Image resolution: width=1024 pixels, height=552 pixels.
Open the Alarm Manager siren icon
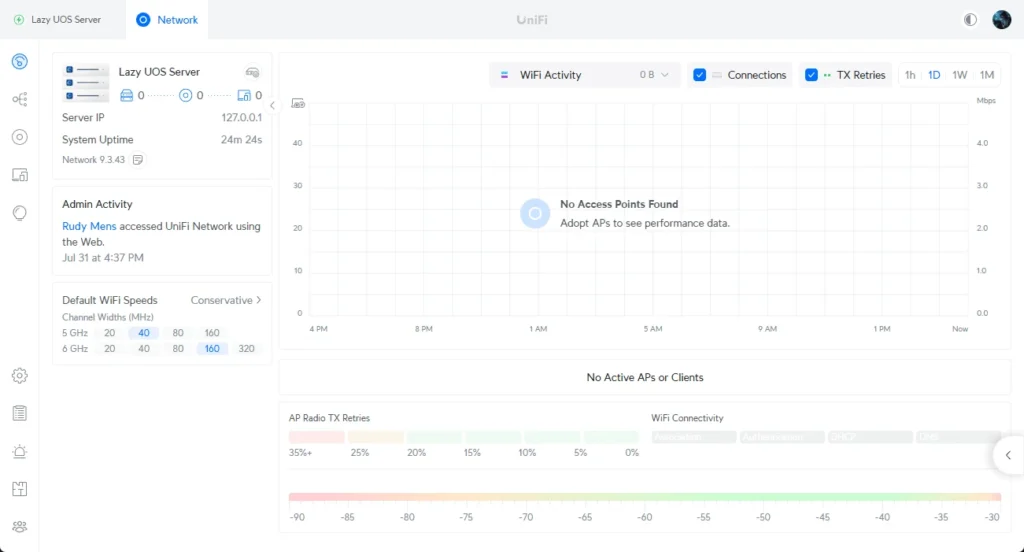pos(19,451)
